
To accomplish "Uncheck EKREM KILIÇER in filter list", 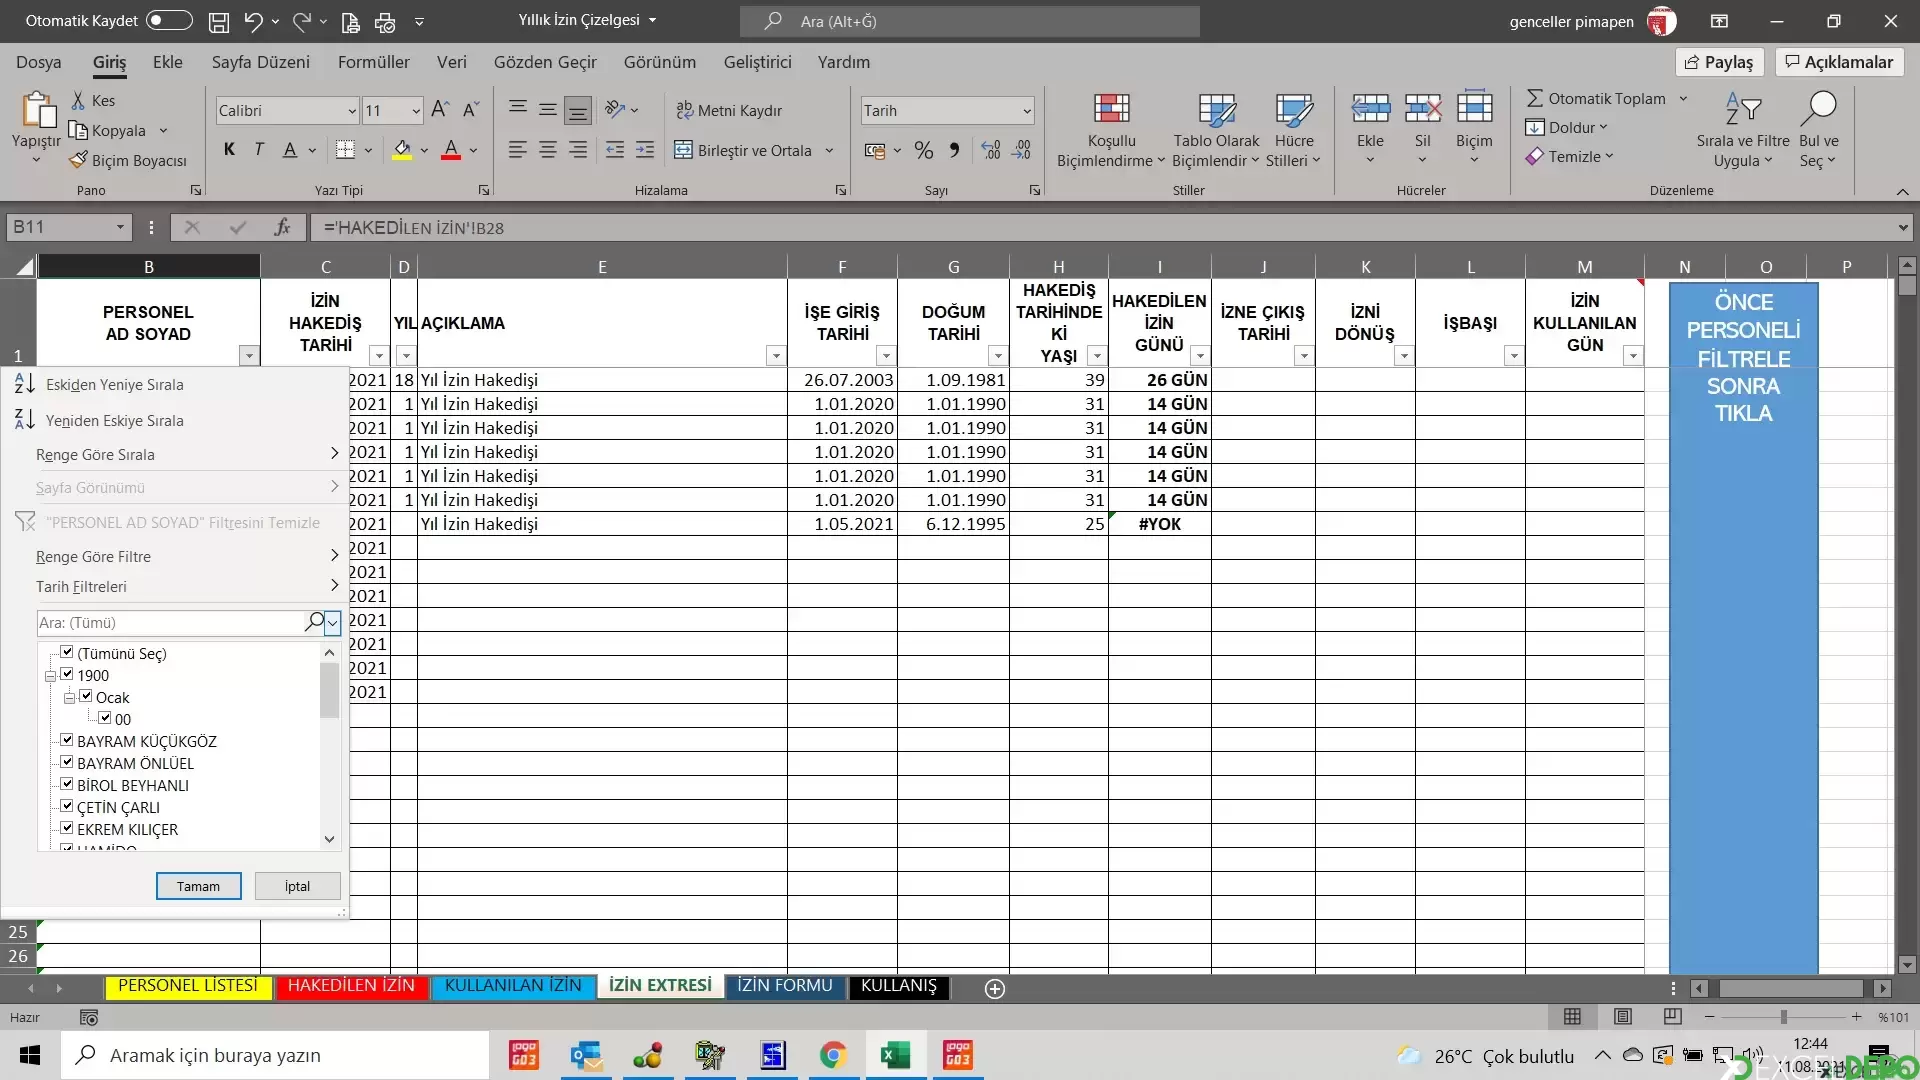I will coord(67,828).
